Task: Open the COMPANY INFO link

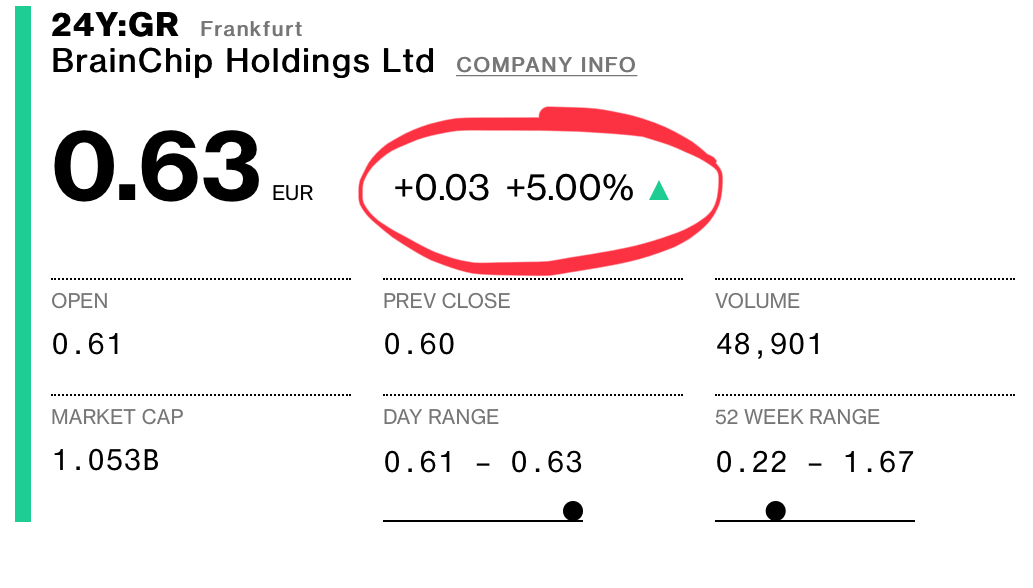Action: tap(546, 65)
